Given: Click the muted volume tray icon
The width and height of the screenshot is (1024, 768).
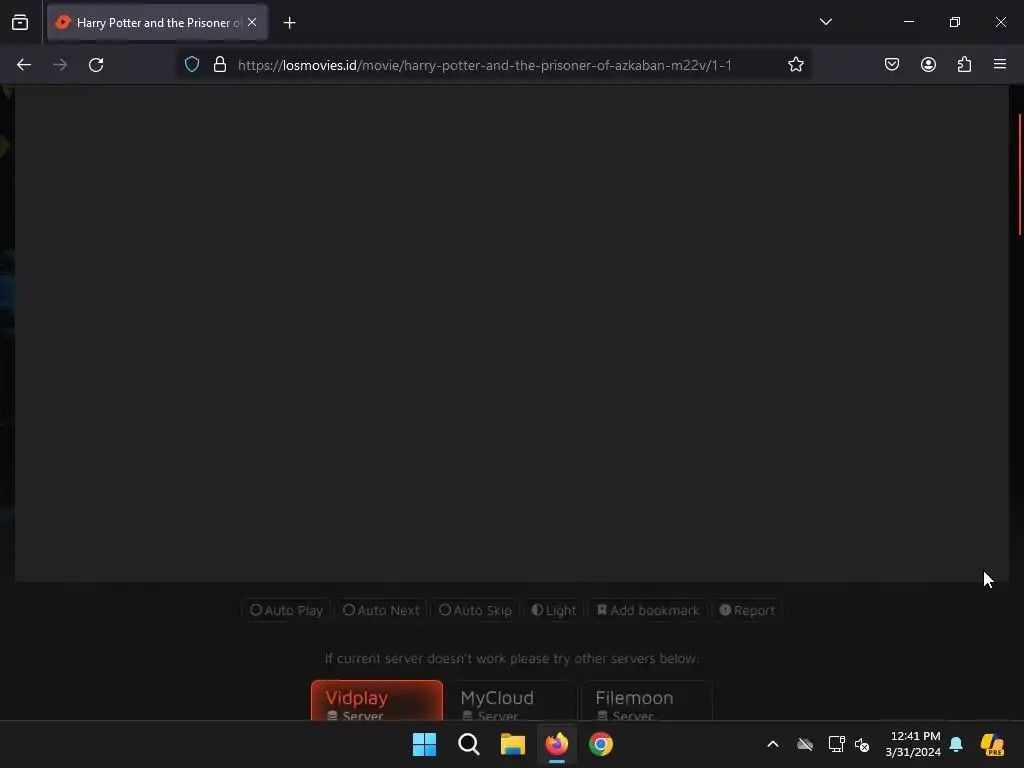Looking at the screenshot, I should click(x=862, y=744).
